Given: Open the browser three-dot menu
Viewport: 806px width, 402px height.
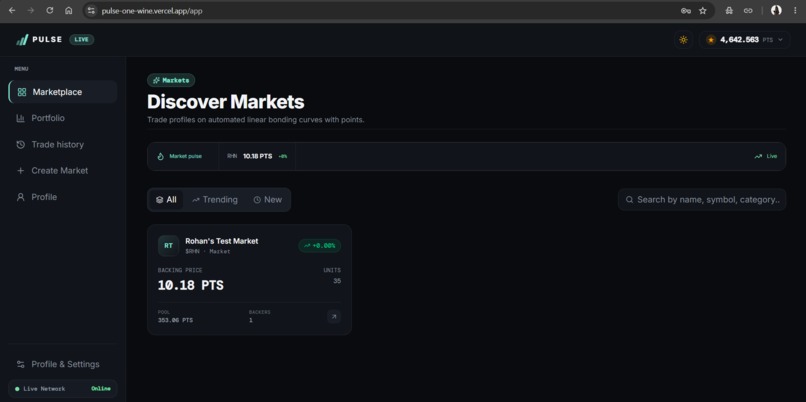Looking at the screenshot, I should pos(795,10).
